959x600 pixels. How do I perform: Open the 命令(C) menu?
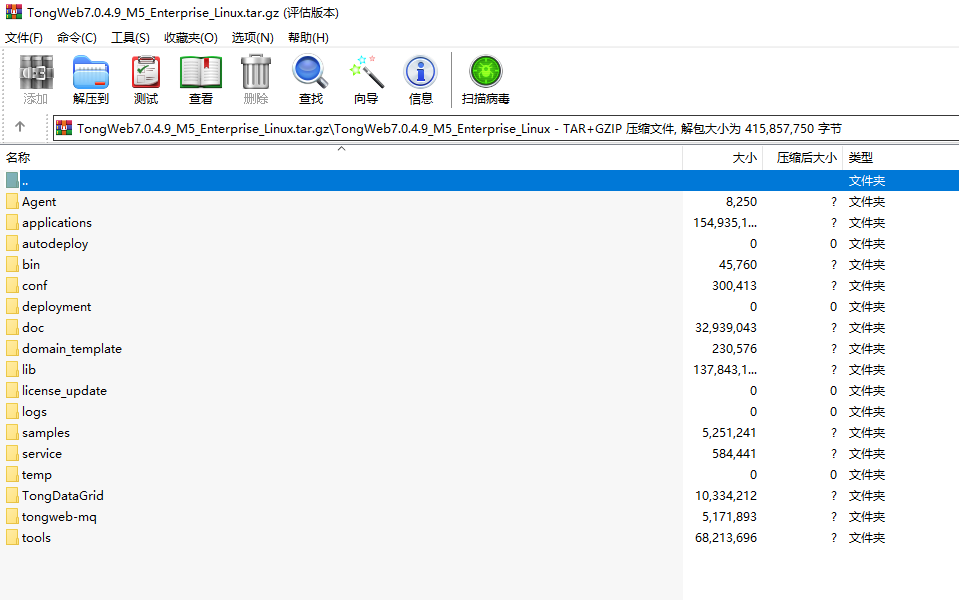click(x=76, y=38)
